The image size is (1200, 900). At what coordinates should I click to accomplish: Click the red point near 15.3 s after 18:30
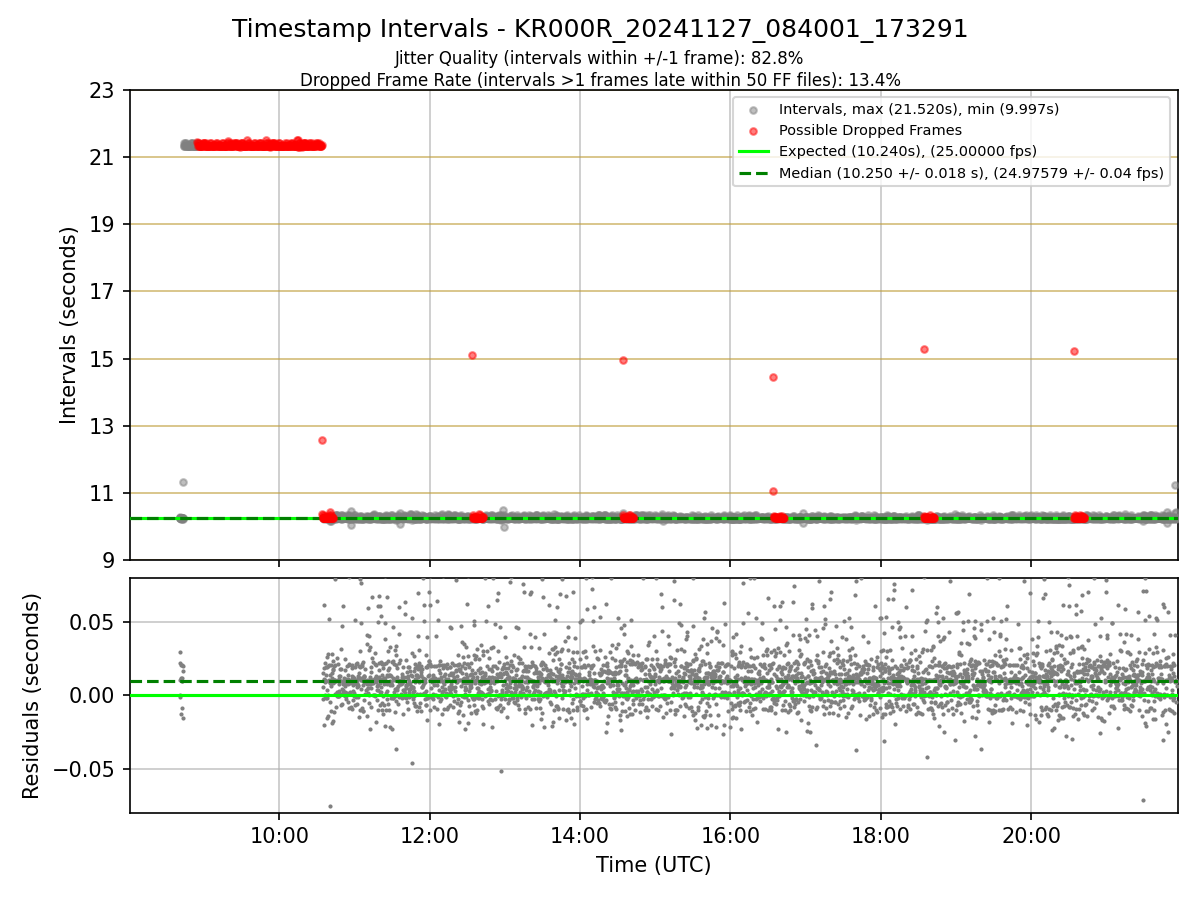[924, 349]
